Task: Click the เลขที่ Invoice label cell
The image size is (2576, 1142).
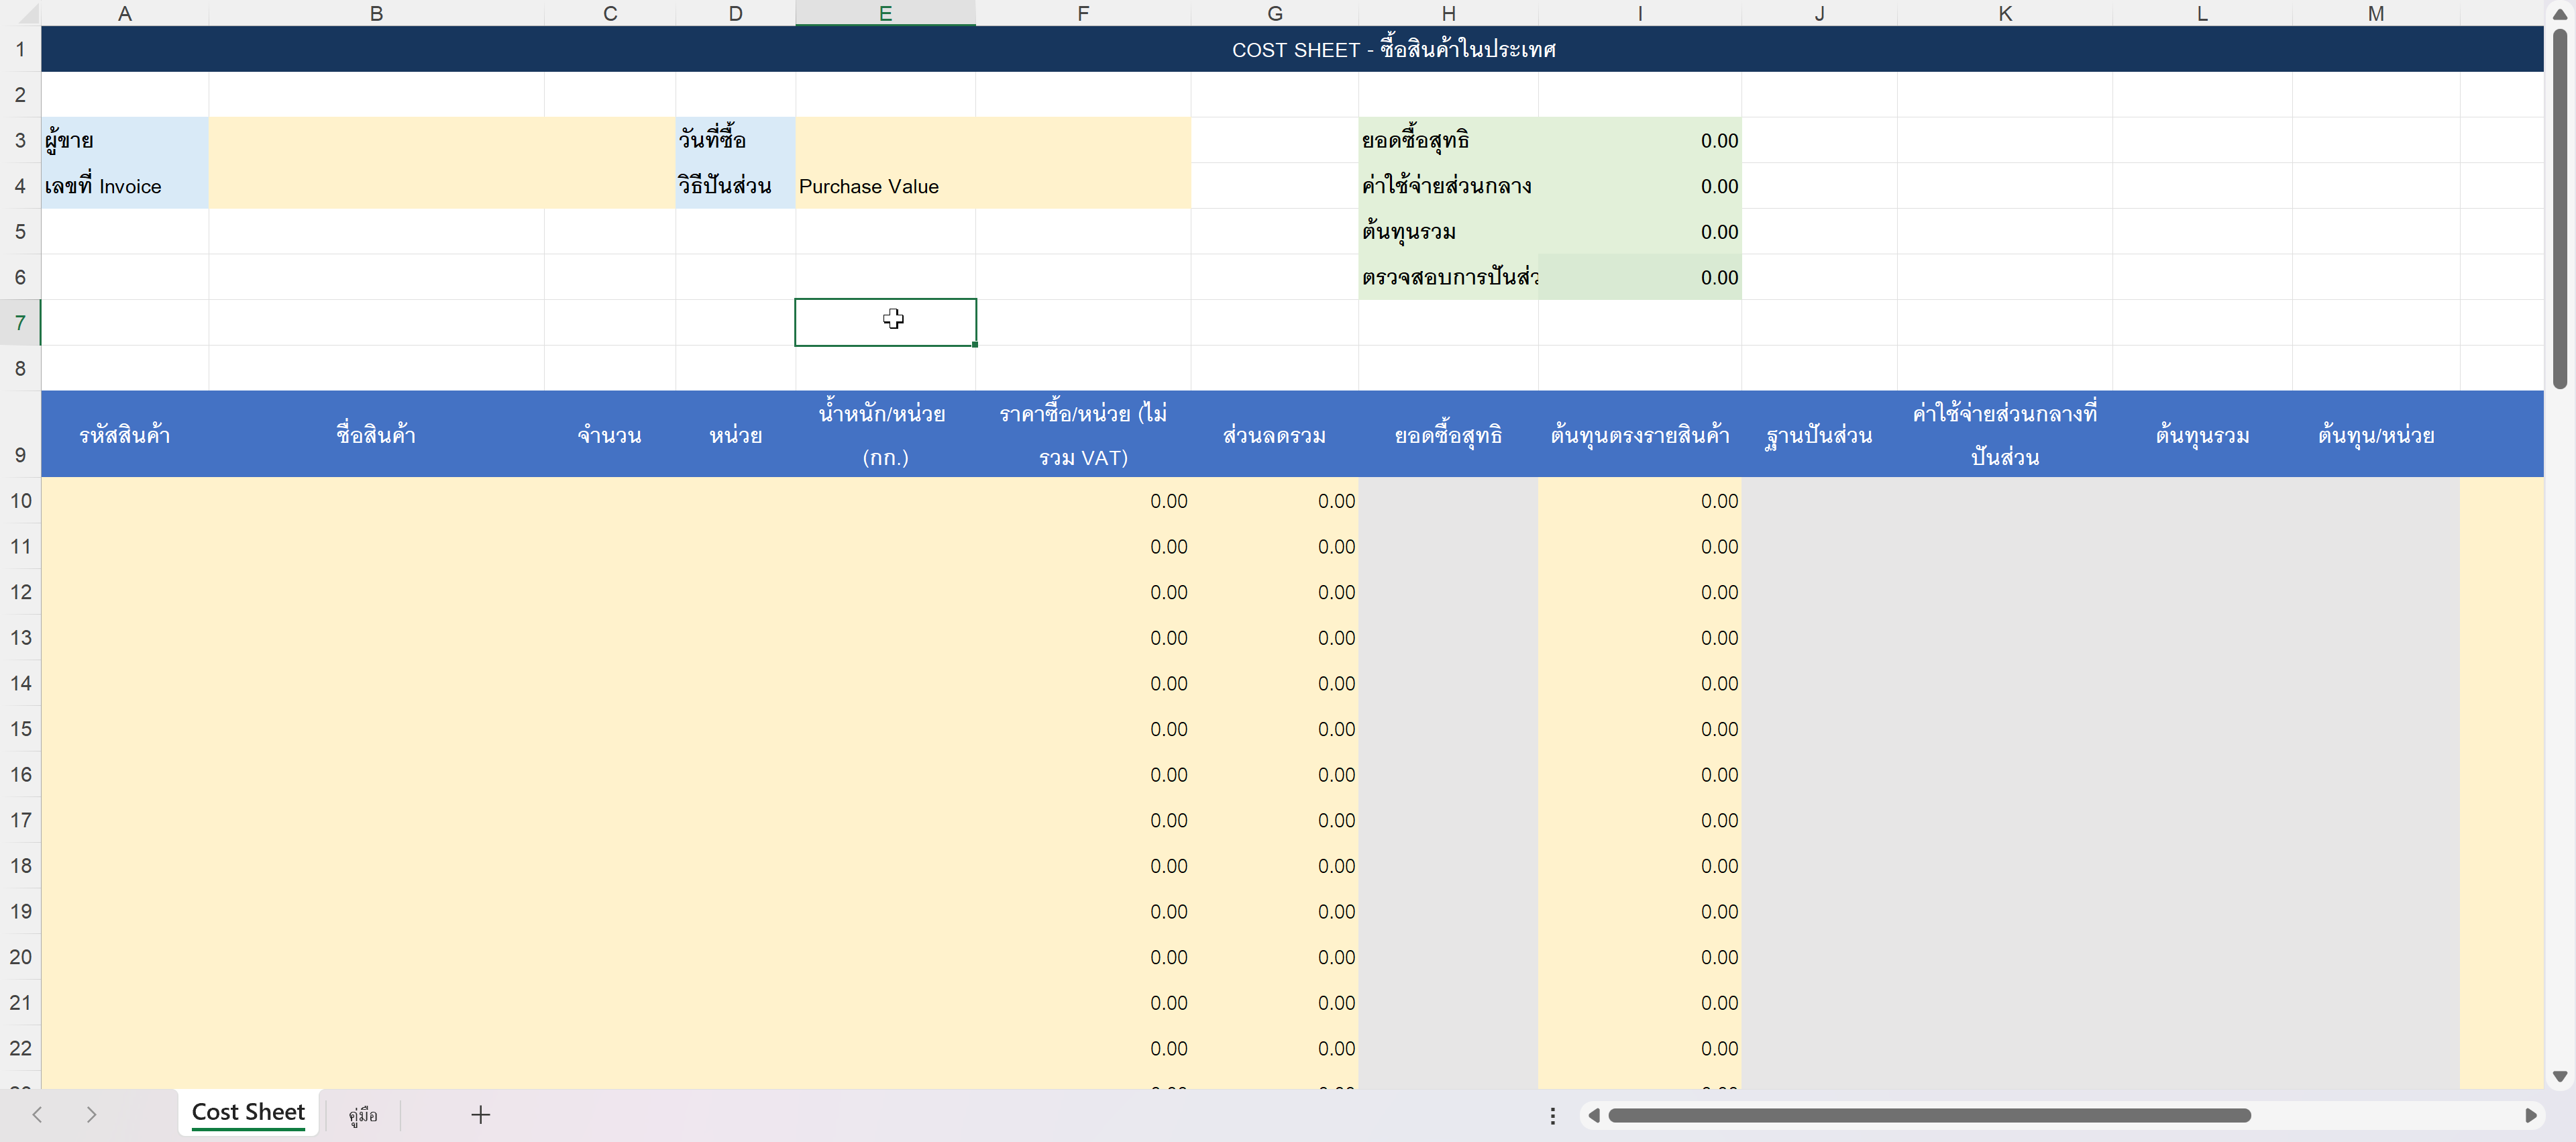Action: pyautogui.click(x=125, y=186)
